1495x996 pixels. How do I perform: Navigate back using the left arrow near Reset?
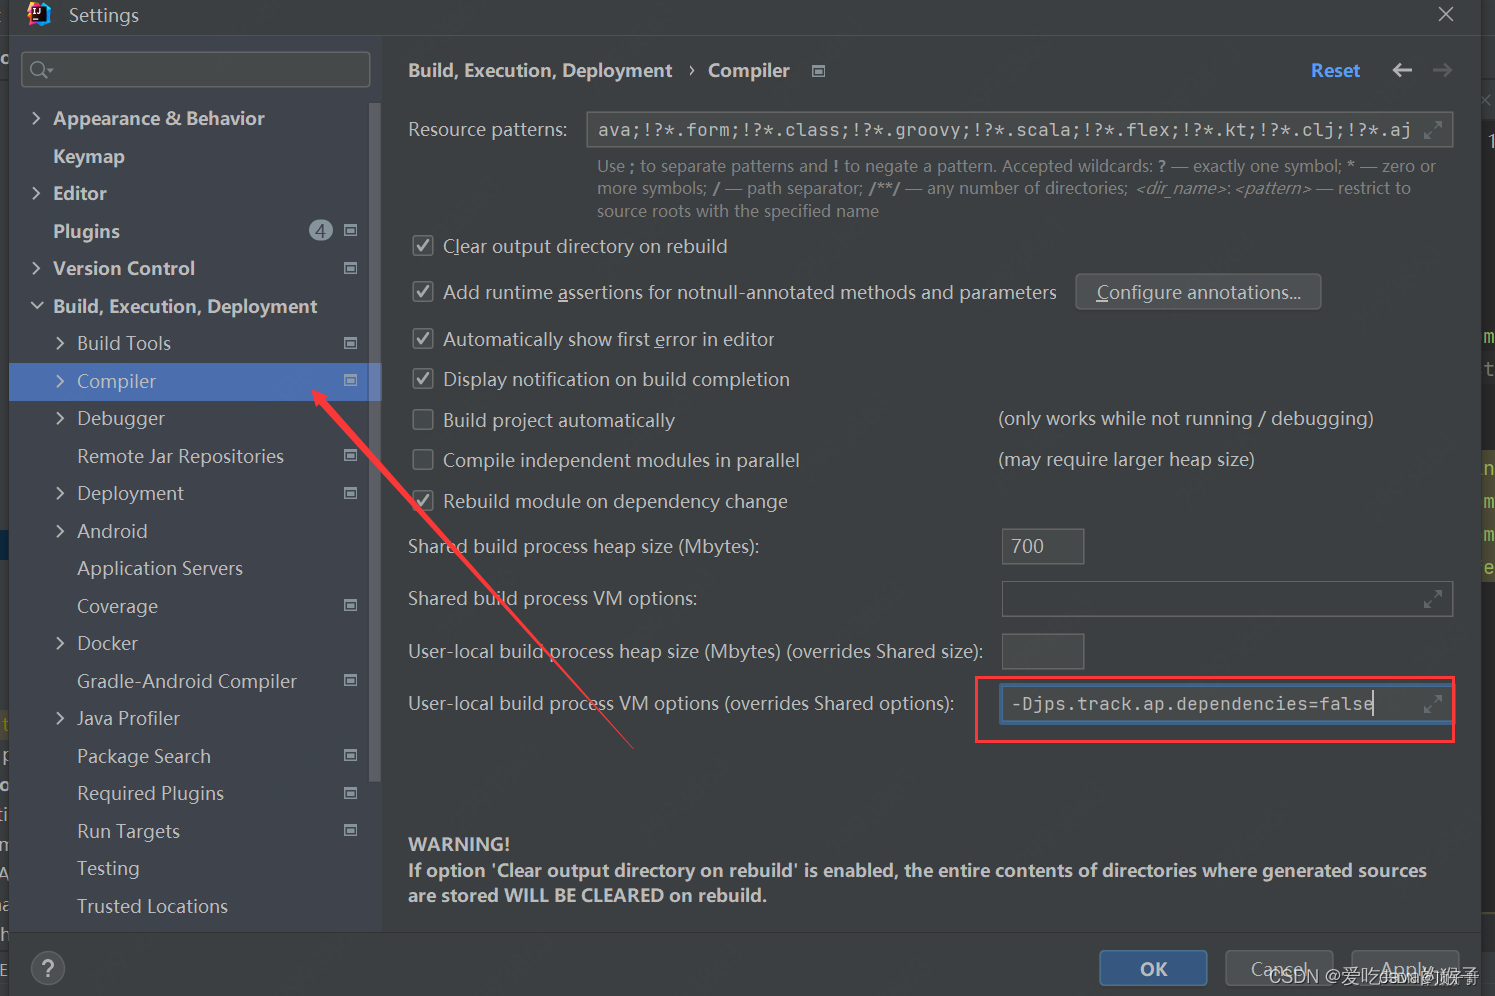click(x=1402, y=70)
